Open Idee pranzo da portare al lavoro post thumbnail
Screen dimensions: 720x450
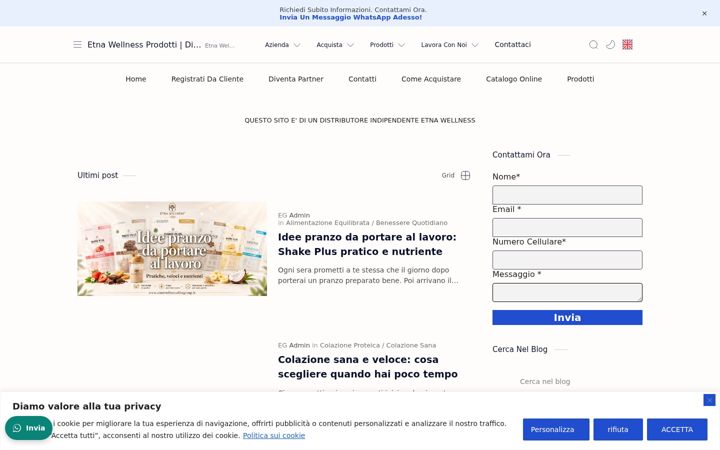coord(172,248)
